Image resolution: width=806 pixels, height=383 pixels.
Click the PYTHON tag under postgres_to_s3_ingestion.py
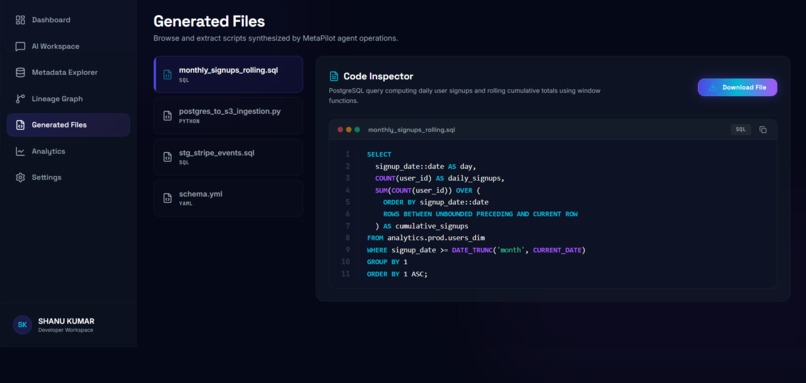(x=189, y=121)
